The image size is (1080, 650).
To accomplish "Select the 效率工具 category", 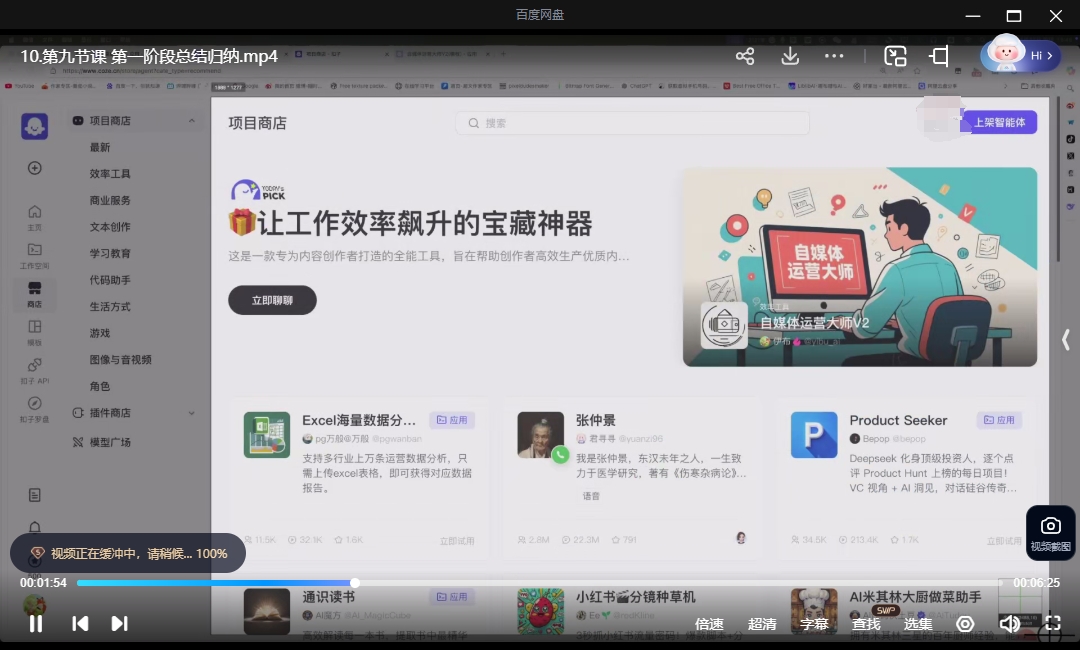I will (x=110, y=174).
